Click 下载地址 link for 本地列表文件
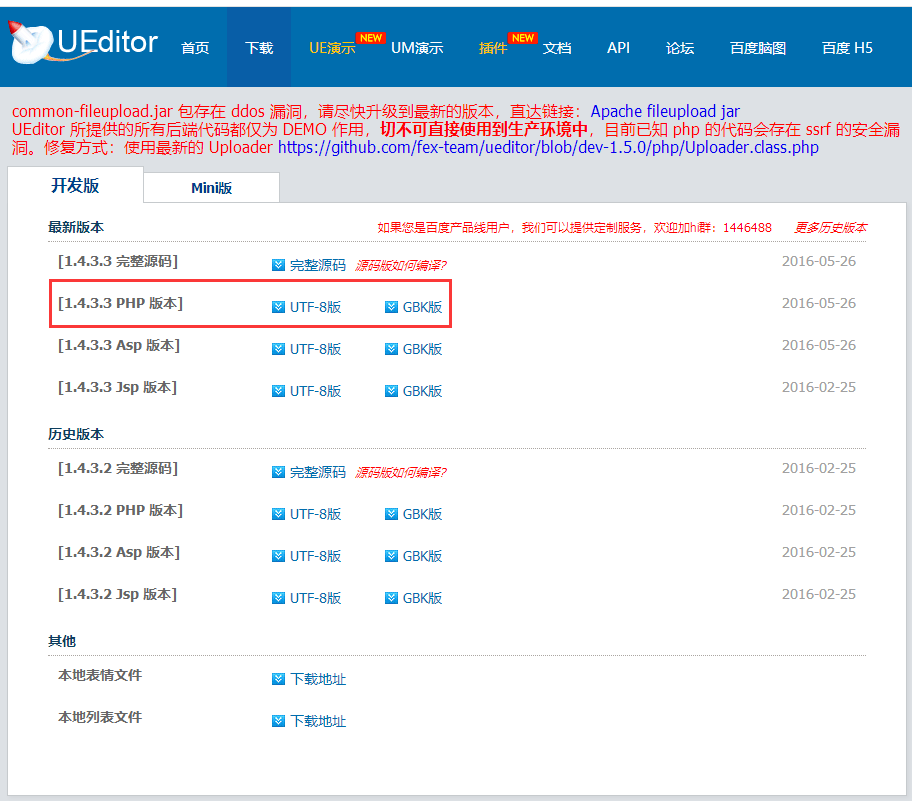 pyautogui.click(x=318, y=721)
